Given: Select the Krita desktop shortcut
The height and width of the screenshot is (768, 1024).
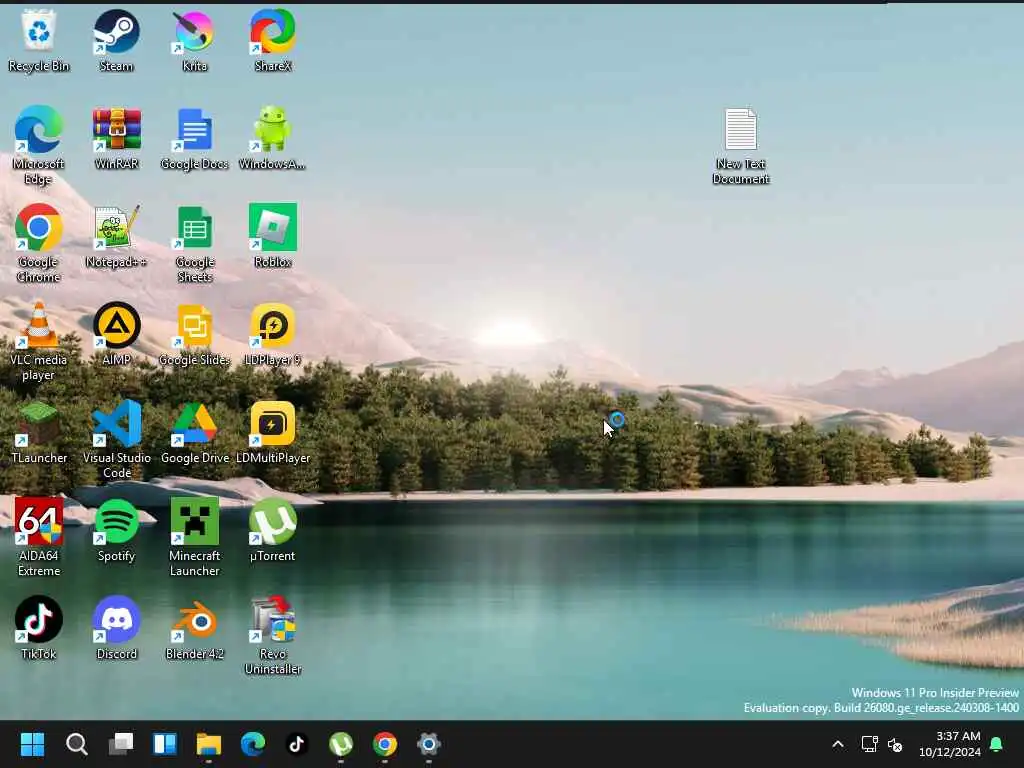Looking at the screenshot, I should click(x=194, y=40).
